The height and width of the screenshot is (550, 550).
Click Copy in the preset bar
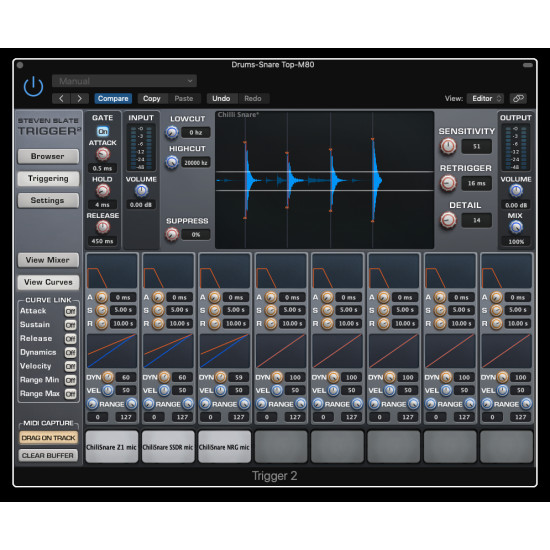pos(152,99)
